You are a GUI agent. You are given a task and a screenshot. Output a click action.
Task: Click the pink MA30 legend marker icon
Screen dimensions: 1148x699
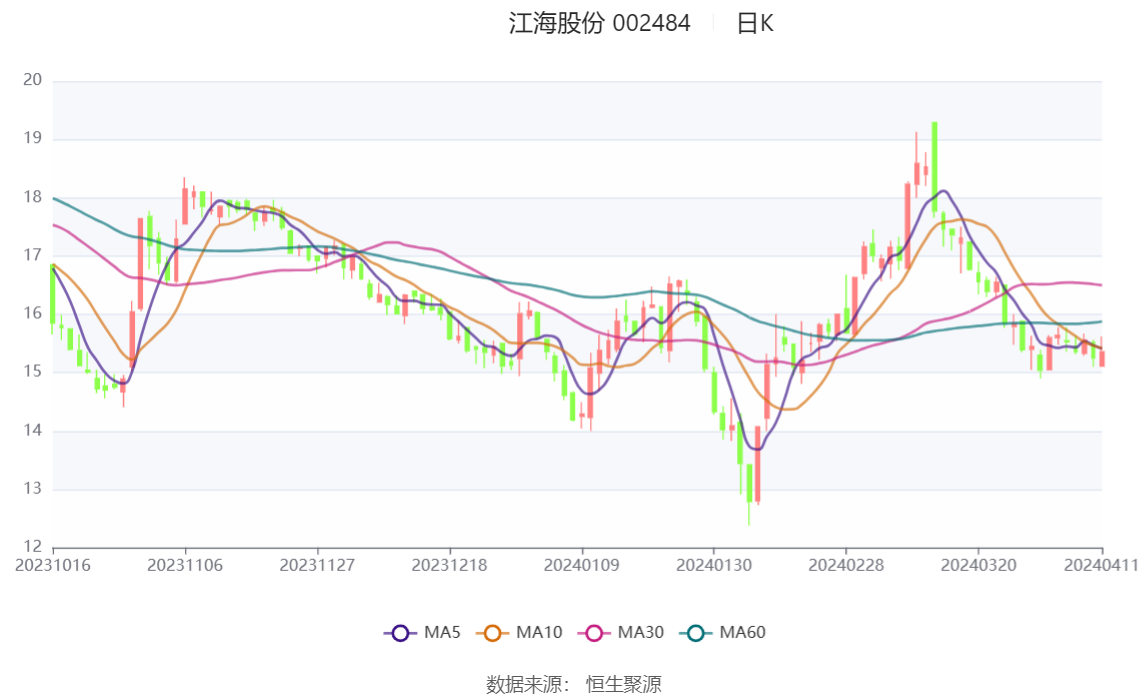(594, 633)
